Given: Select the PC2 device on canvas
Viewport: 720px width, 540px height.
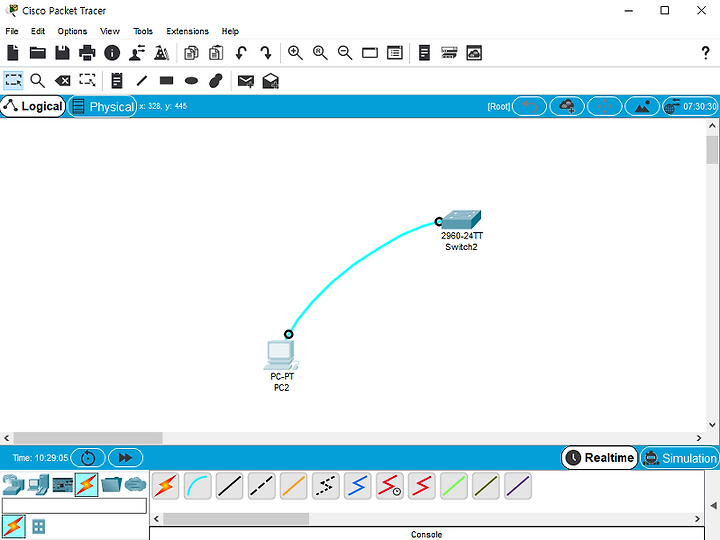Looking at the screenshot, I should [x=281, y=355].
